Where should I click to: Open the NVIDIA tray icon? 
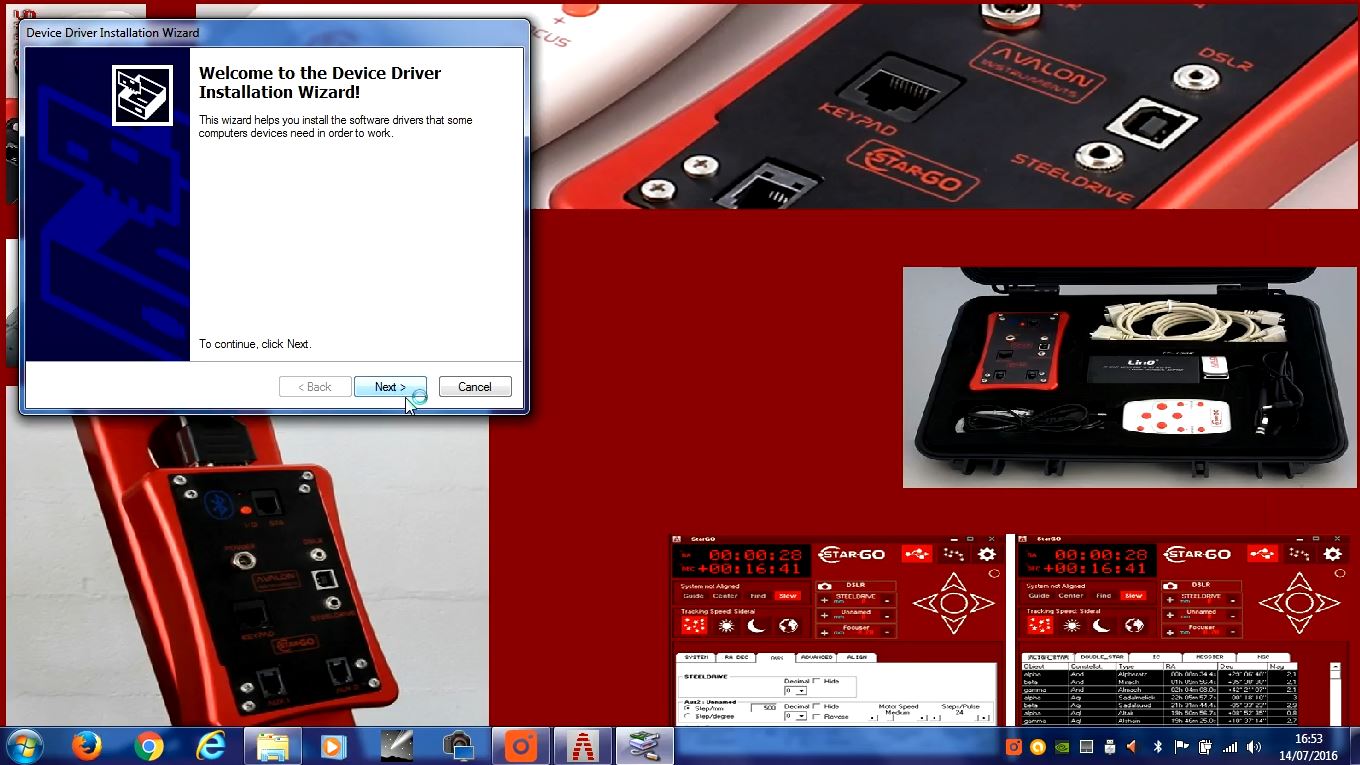pos(1062,747)
